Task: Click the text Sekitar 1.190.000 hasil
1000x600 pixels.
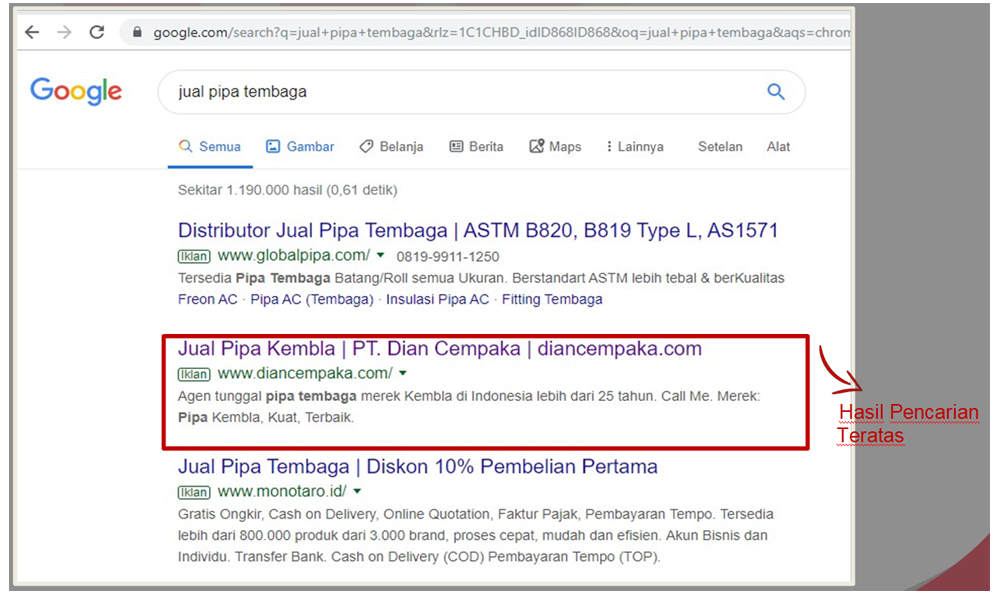Action: [x=251, y=190]
